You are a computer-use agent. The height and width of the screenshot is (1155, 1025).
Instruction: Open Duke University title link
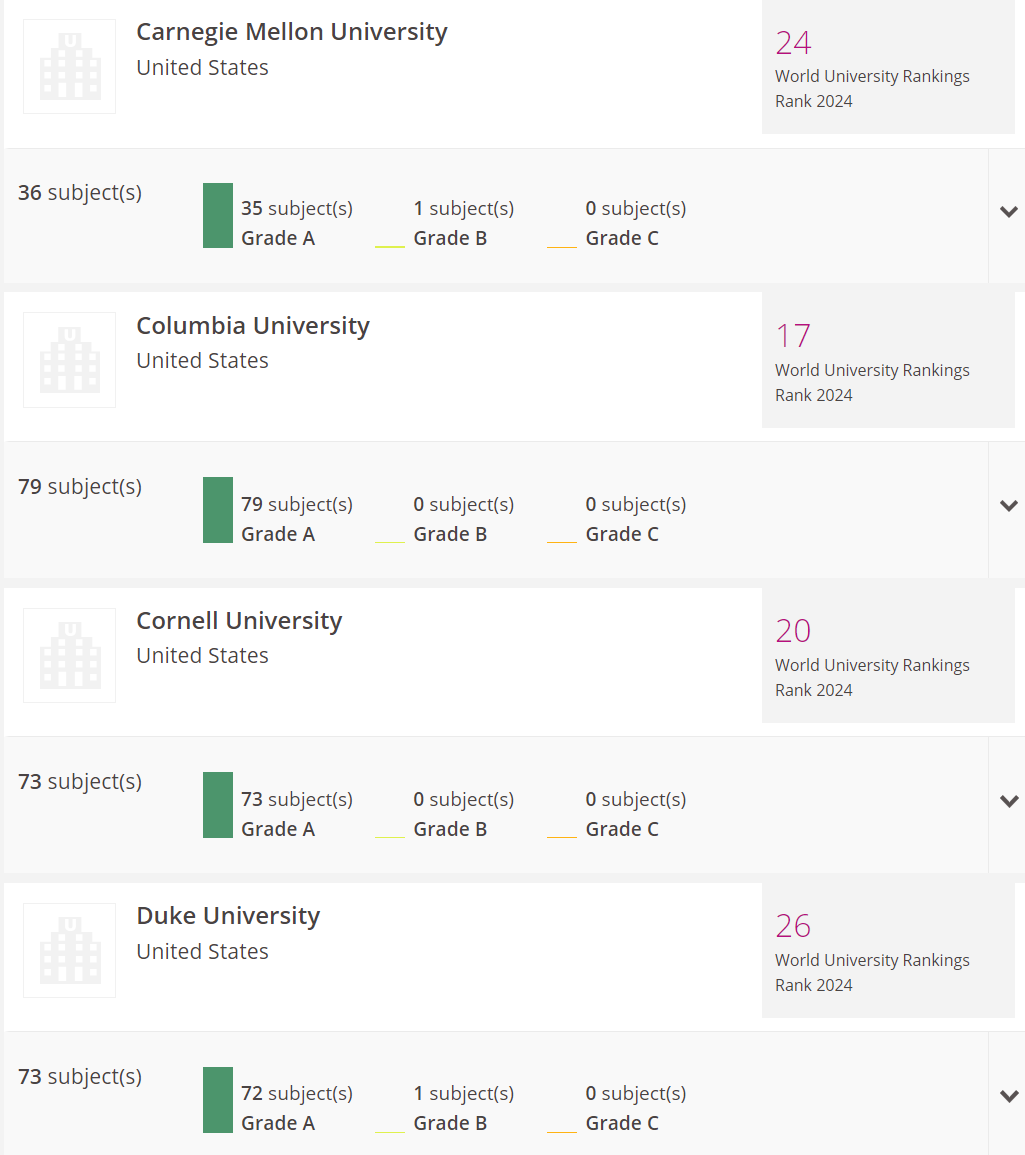coord(228,916)
